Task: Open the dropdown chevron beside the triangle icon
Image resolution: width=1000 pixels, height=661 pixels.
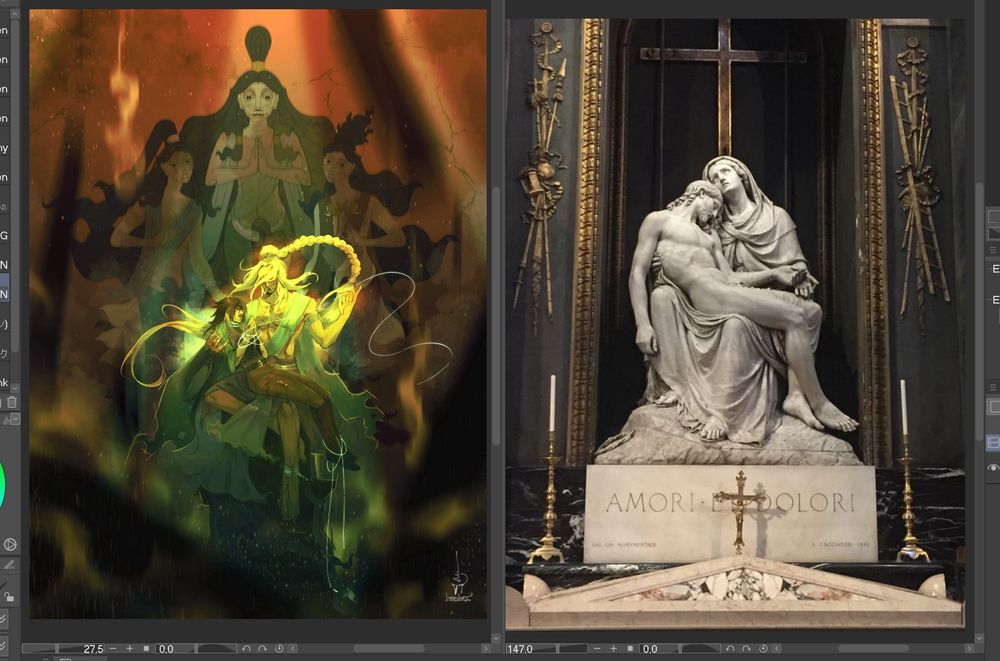Action: pos(16,419)
